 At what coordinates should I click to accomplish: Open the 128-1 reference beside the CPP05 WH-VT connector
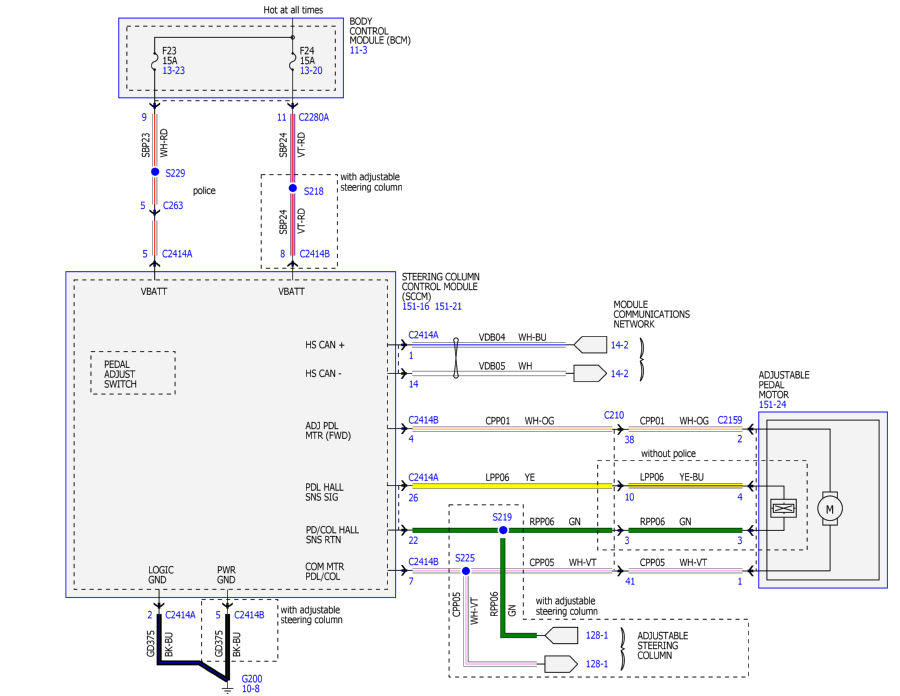point(597,664)
